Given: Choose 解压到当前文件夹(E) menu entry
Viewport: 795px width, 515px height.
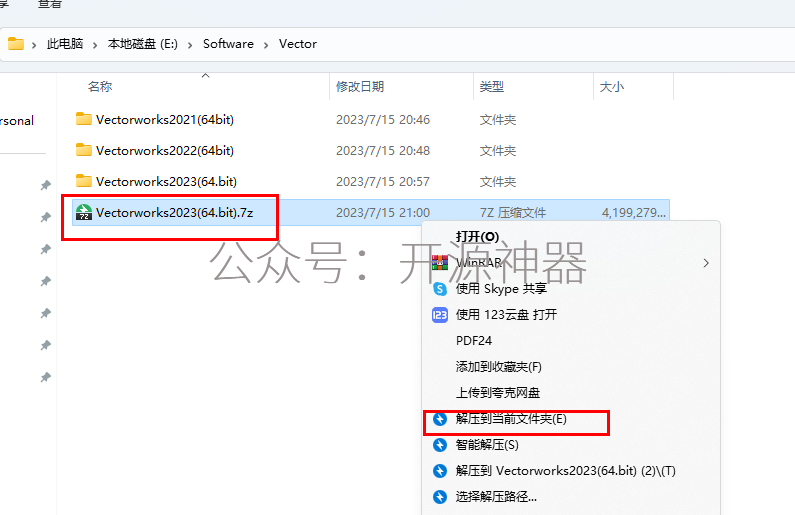Looking at the screenshot, I should tap(571, 419).
